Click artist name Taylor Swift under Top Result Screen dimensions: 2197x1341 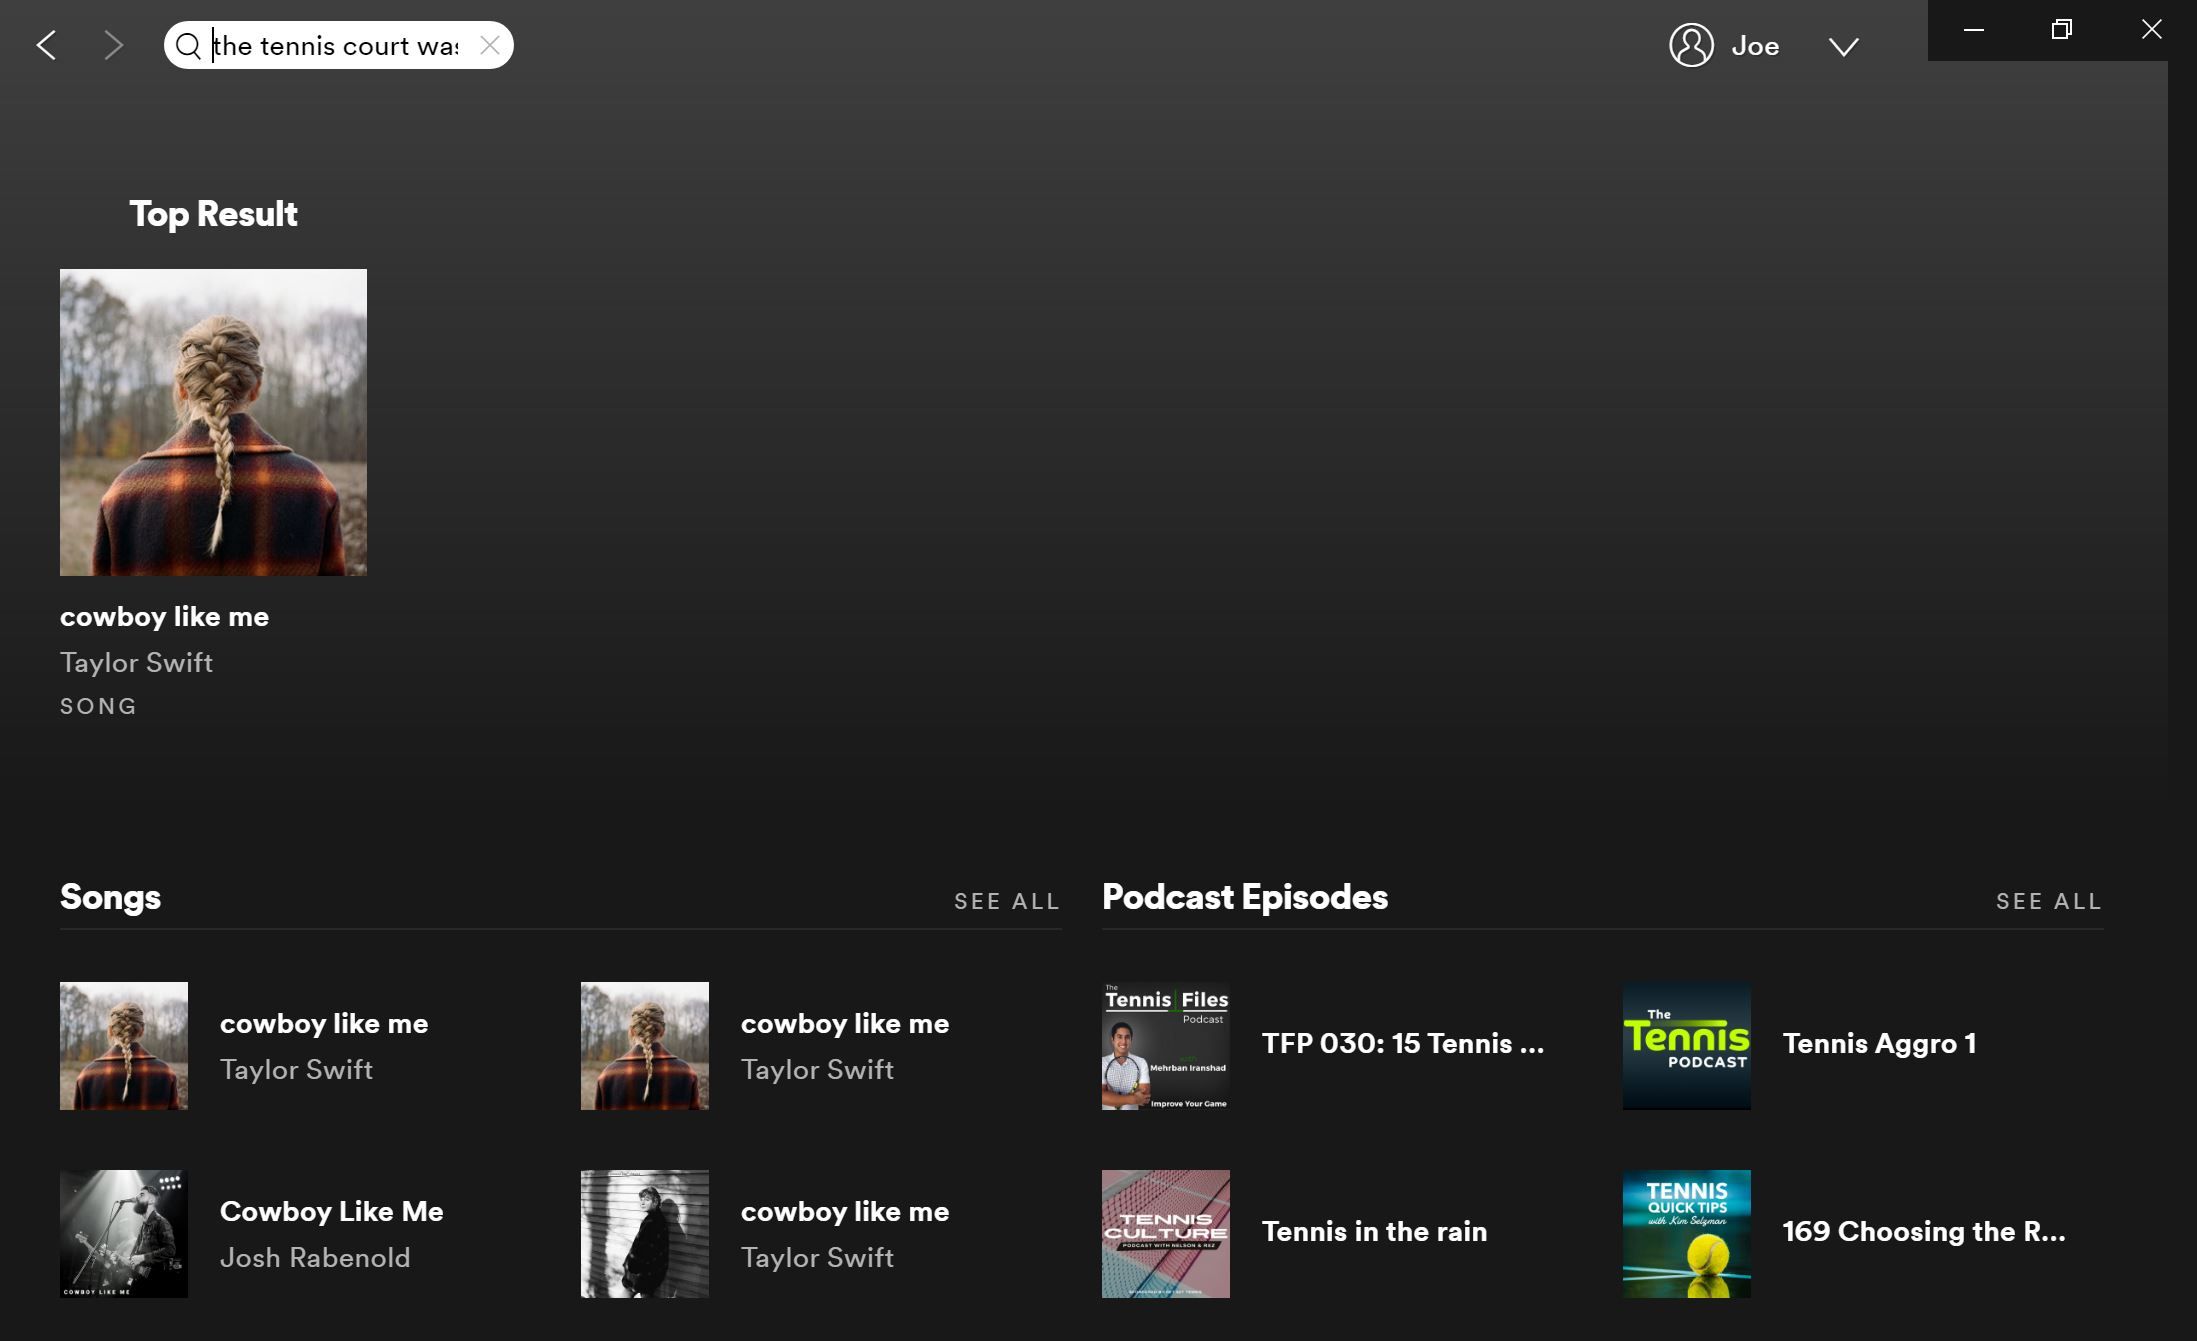(136, 662)
